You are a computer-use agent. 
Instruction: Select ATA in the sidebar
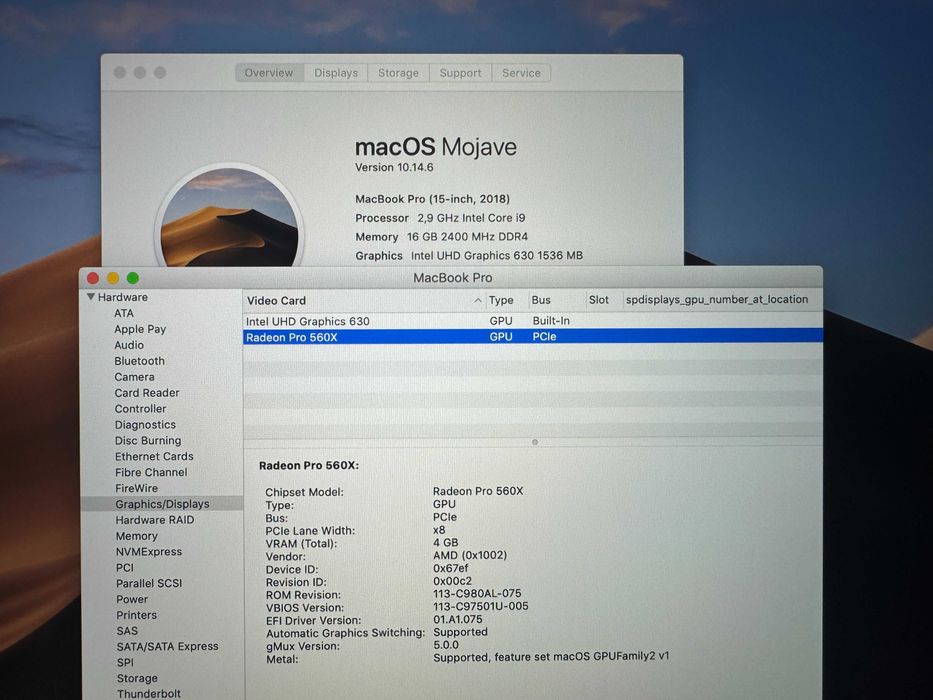tap(124, 313)
